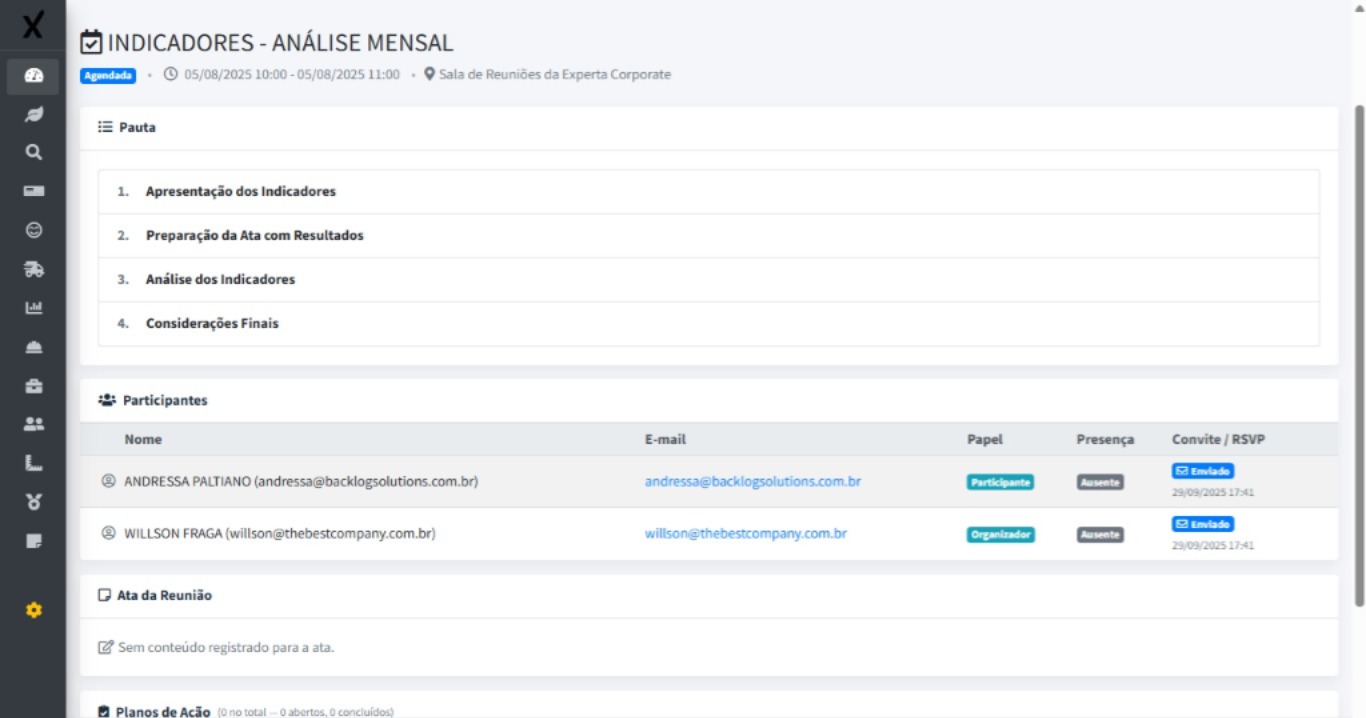Viewport: 1366px width, 718px height.
Task: Open the dashboard gauge icon in sidebar
Action: point(33,76)
